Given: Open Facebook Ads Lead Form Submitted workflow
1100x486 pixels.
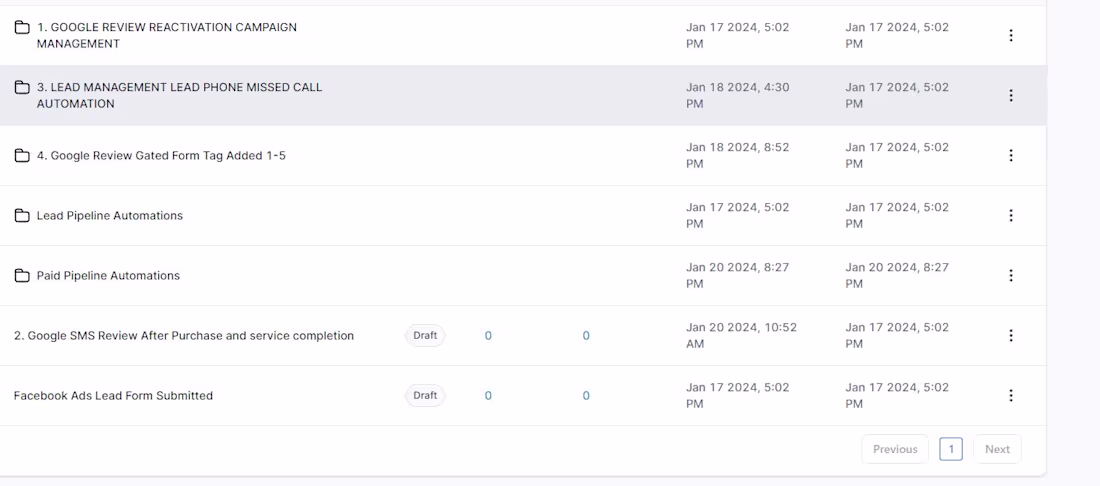Looking at the screenshot, I should [113, 396].
